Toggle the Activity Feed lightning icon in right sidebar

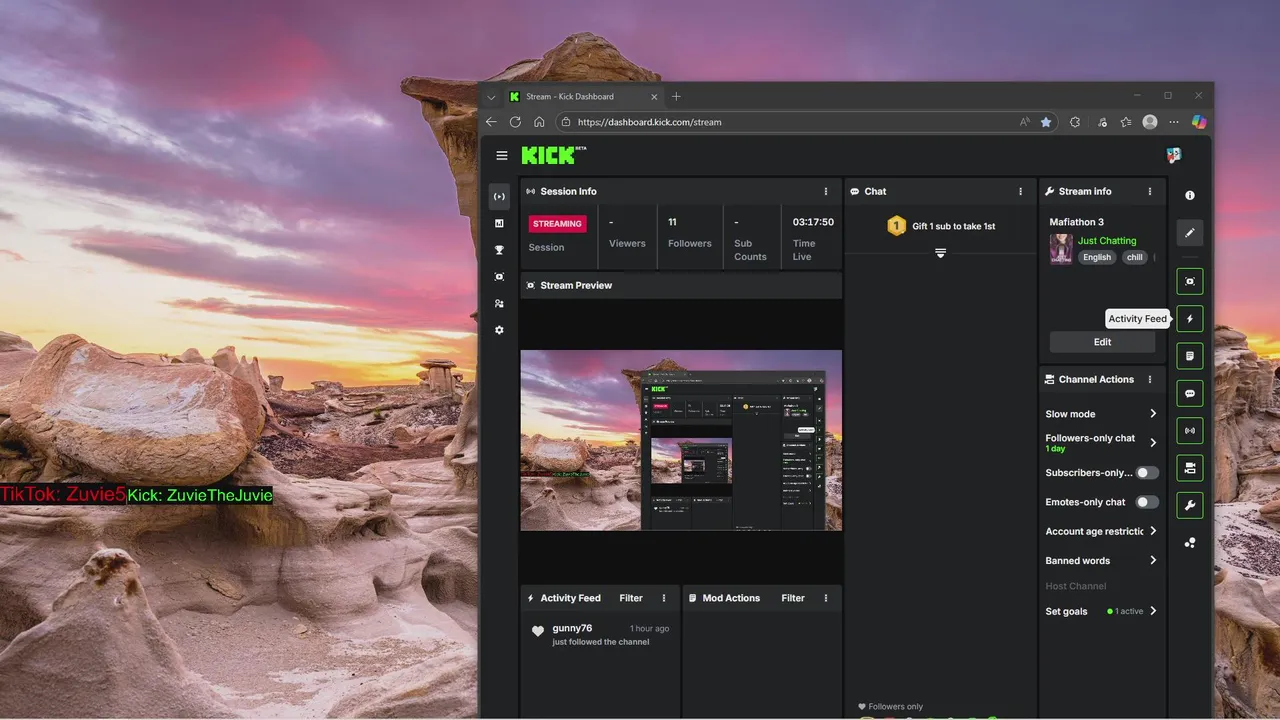1190,319
